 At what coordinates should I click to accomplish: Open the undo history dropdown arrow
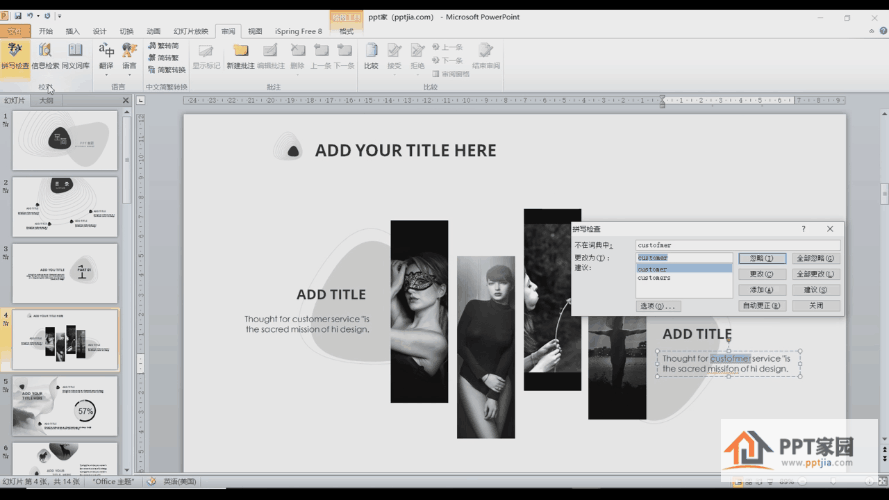coord(37,16)
